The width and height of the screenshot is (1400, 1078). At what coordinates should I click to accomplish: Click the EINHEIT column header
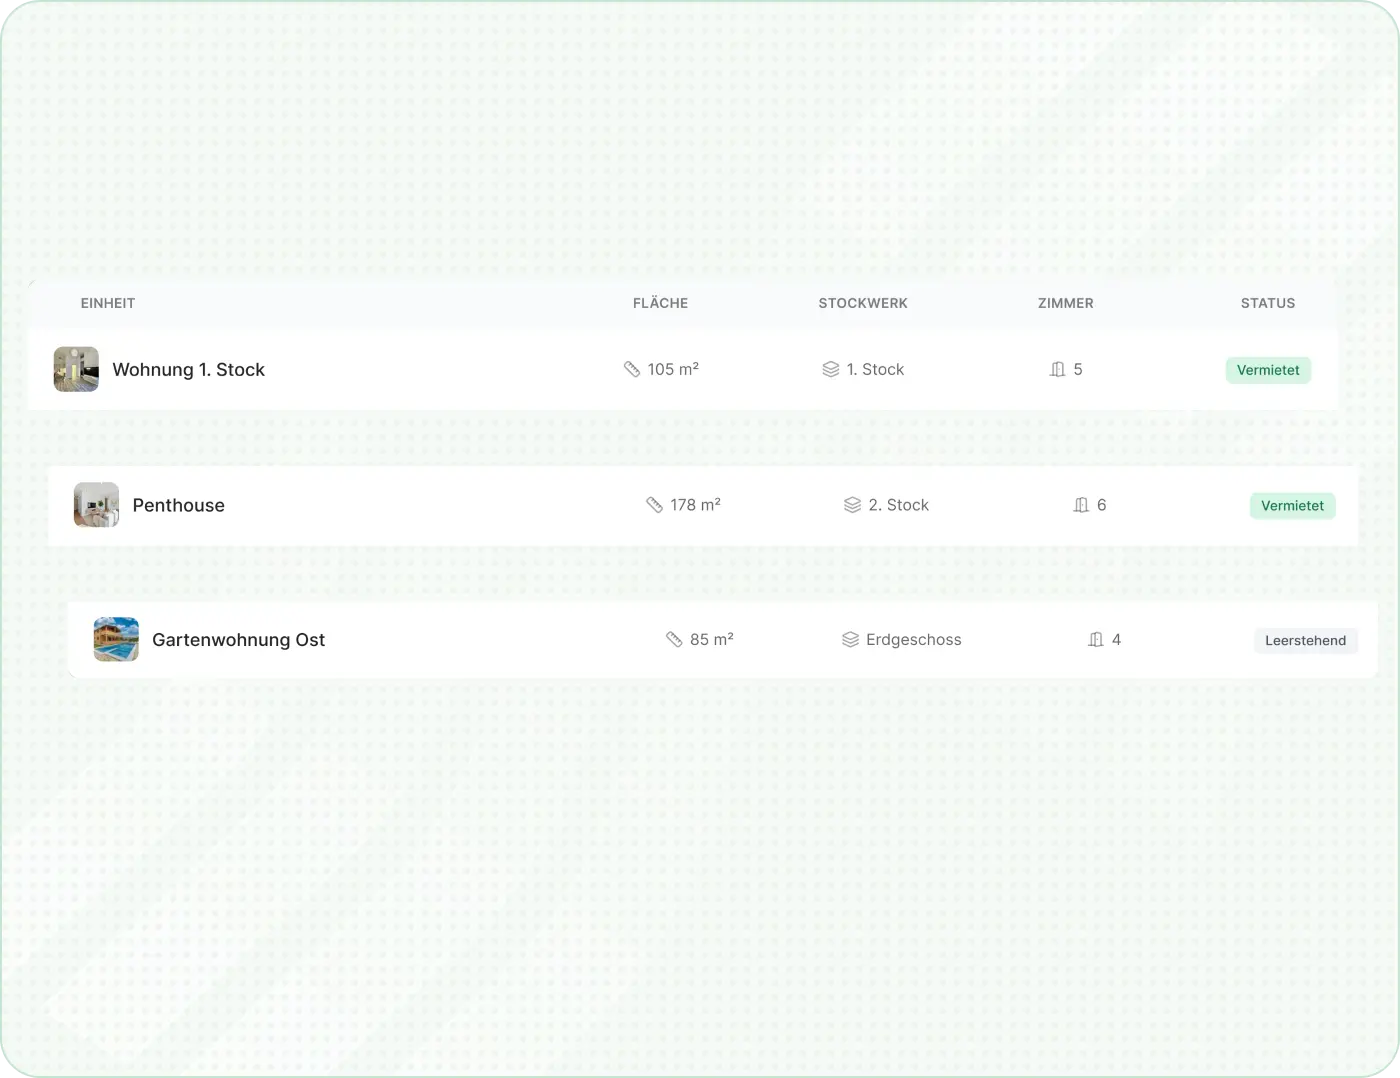(108, 303)
